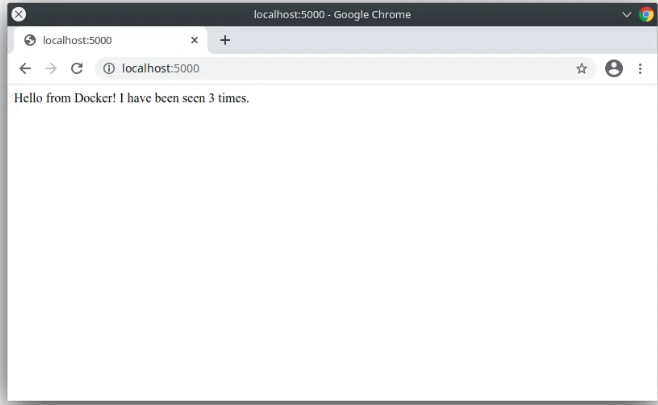Screen dimensions: 658x405
Task: Bookmark this page with the star icon
Action: point(581,68)
